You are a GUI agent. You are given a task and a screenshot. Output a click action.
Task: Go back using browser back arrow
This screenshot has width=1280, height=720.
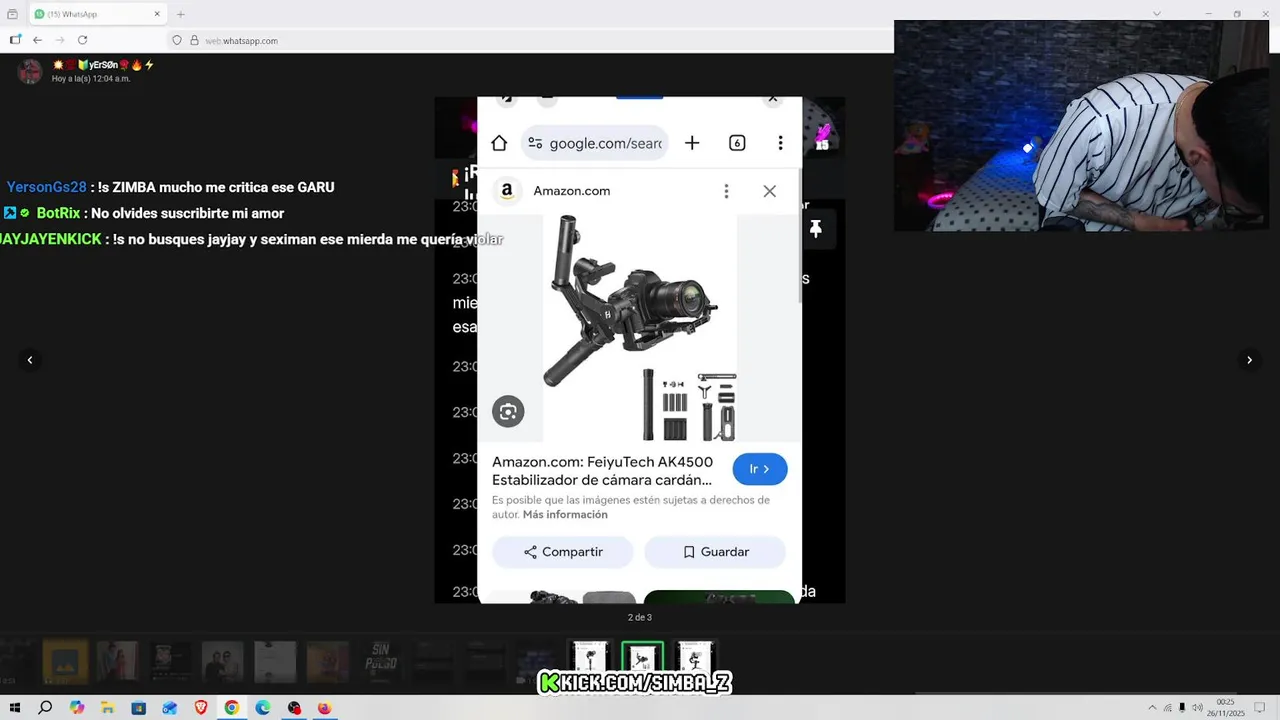coord(37,40)
